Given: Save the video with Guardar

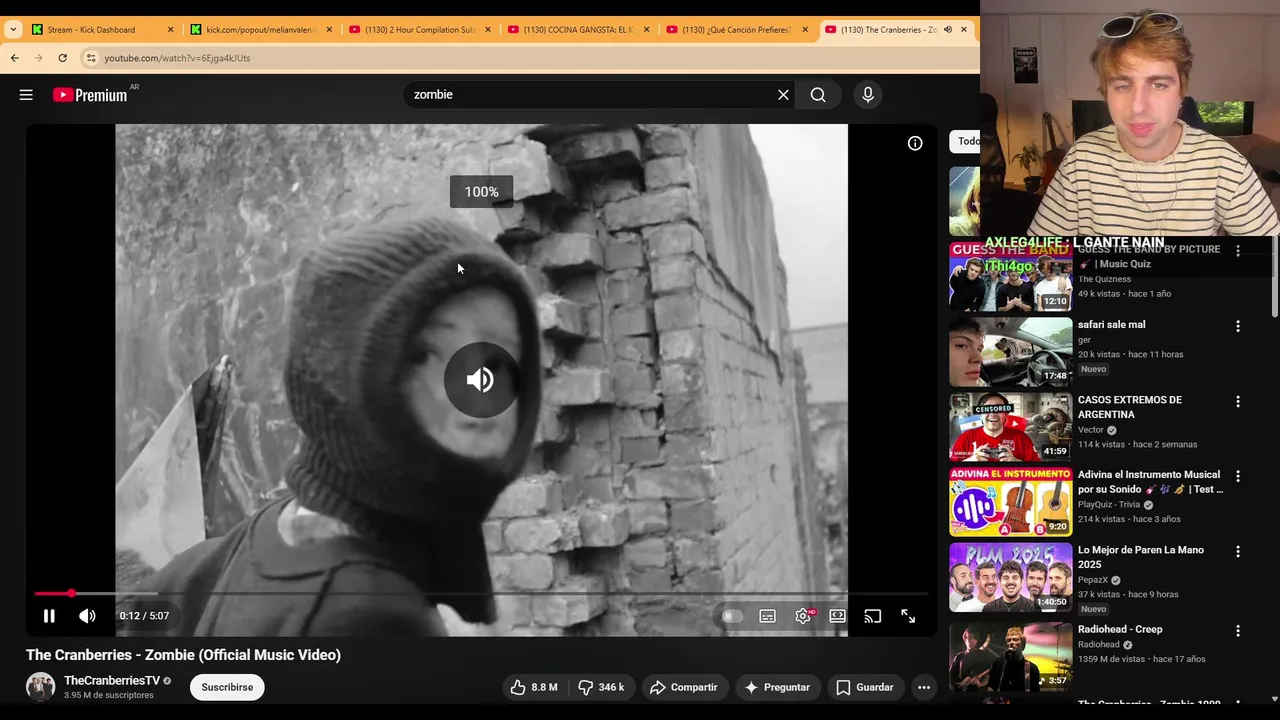Looking at the screenshot, I should coord(865,687).
